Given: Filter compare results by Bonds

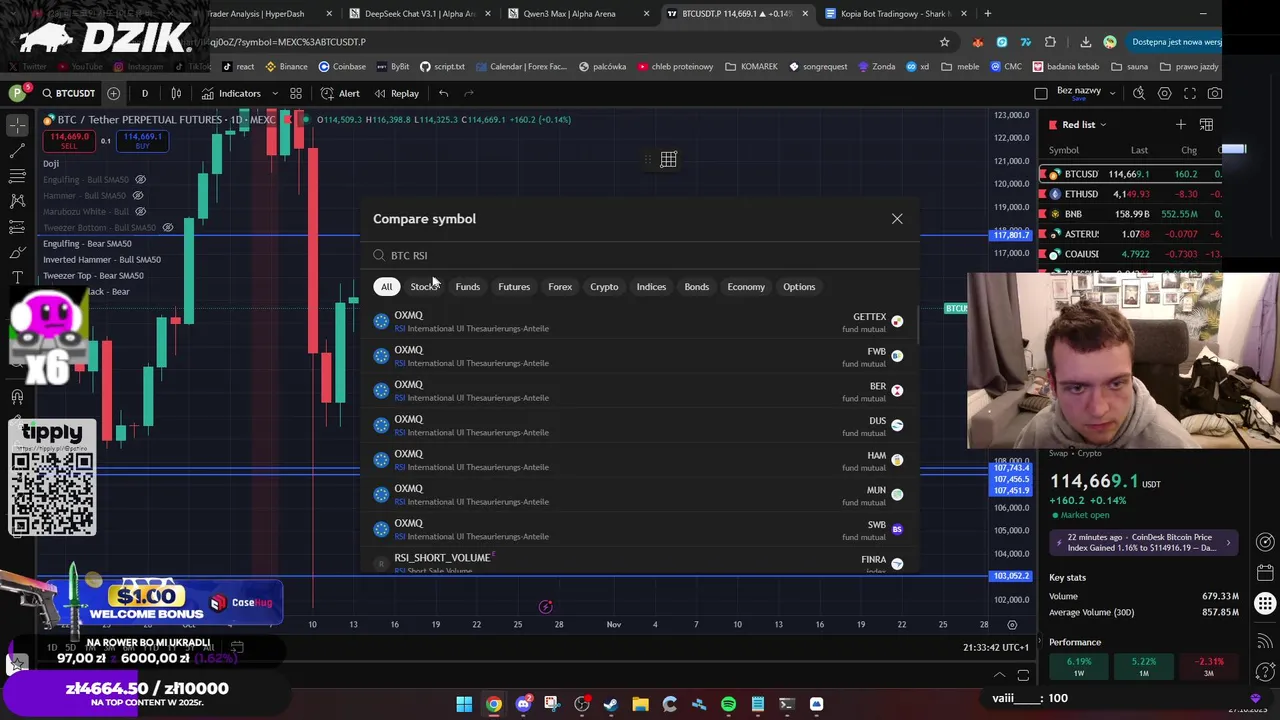Looking at the screenshot, I should [697, 287].
